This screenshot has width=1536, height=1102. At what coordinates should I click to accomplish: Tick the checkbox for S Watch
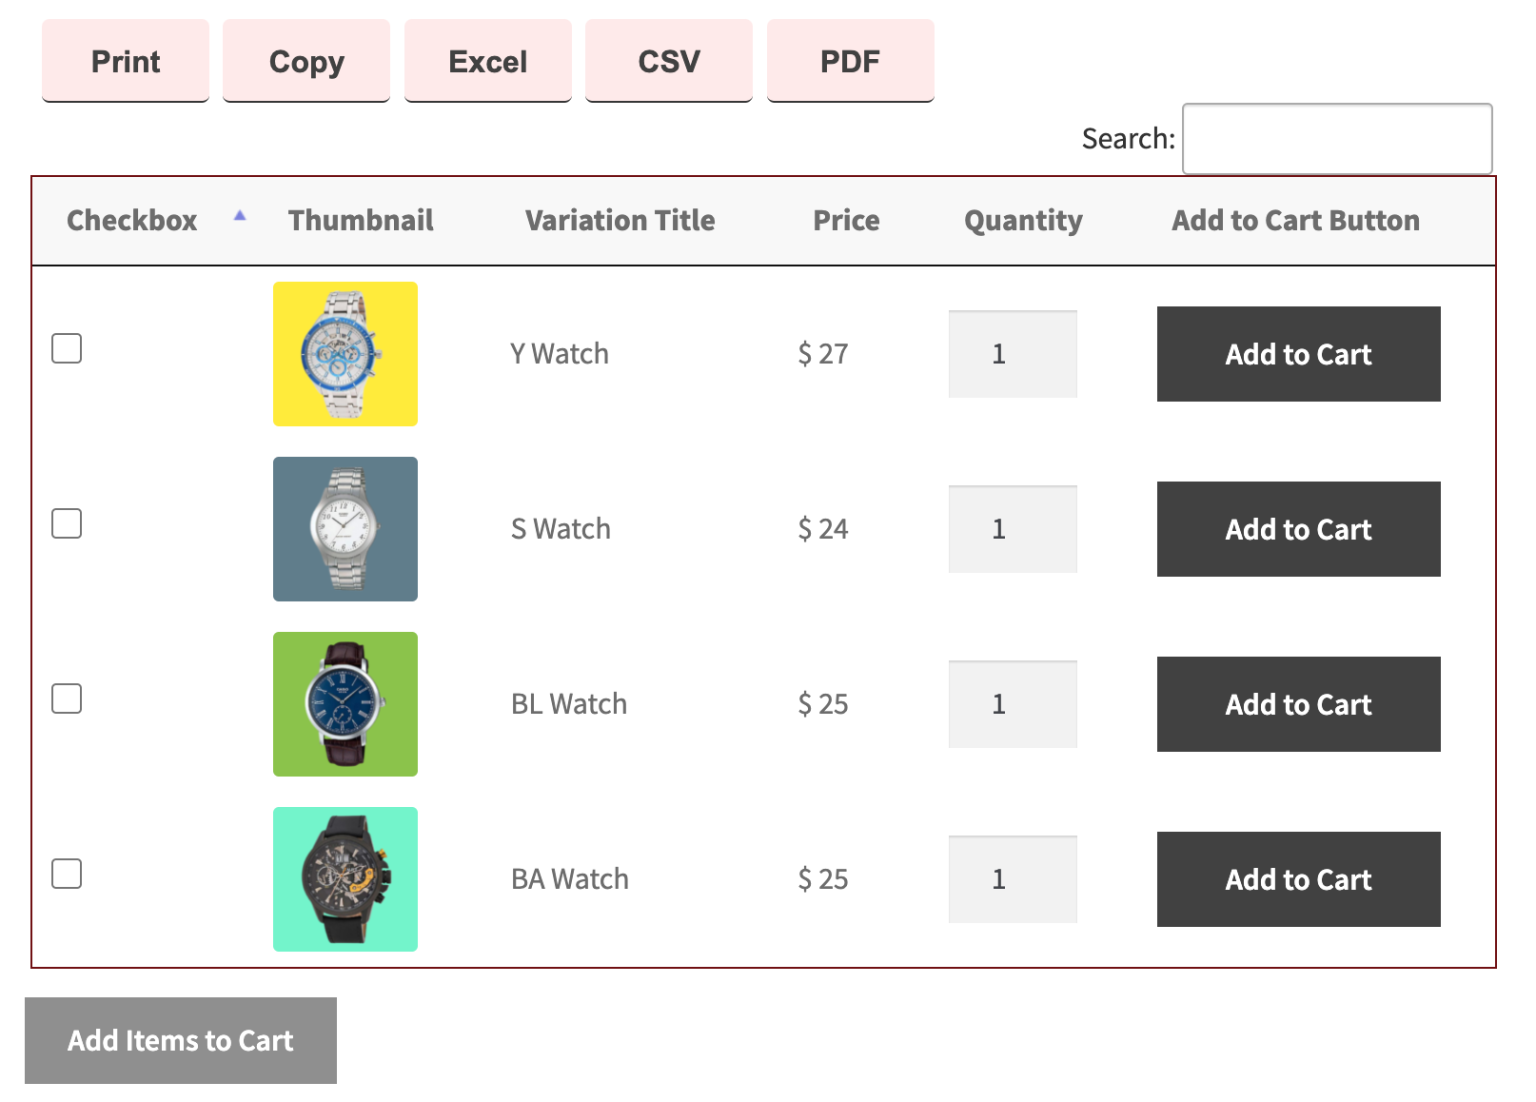(67, 524)
